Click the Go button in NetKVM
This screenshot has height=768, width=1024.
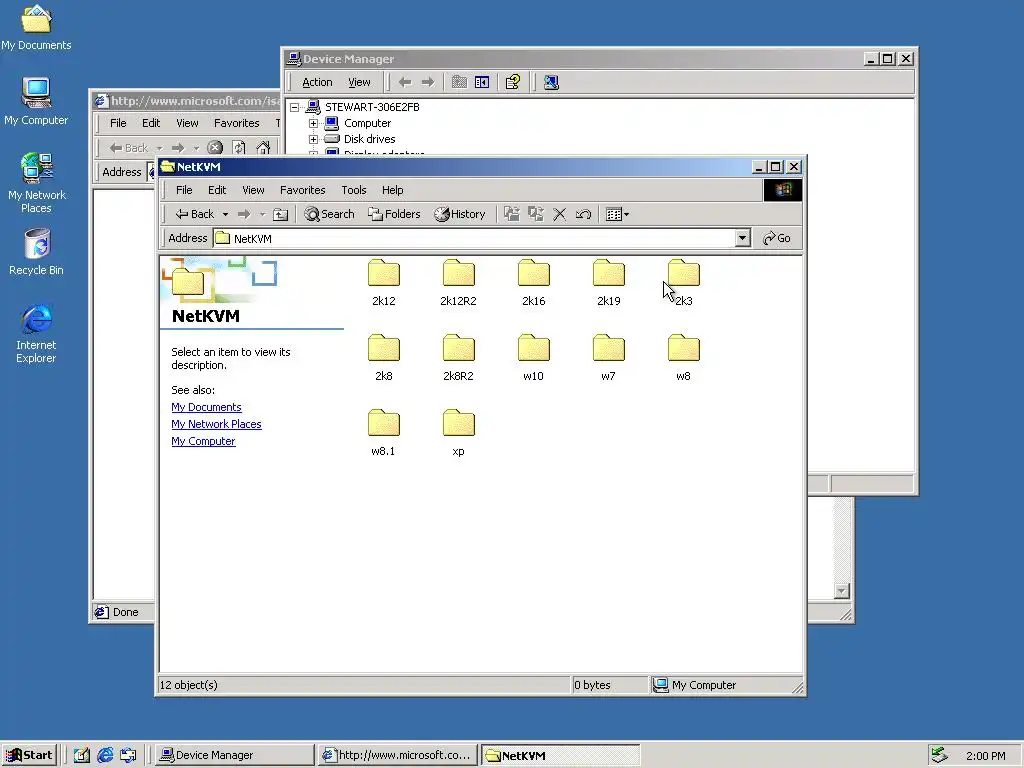777,238
